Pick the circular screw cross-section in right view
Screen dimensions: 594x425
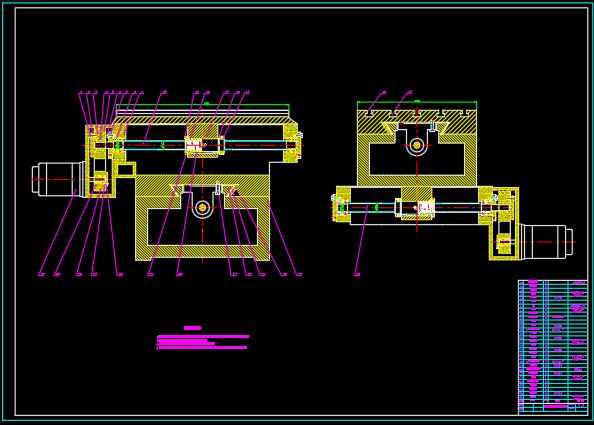[417, 145]
